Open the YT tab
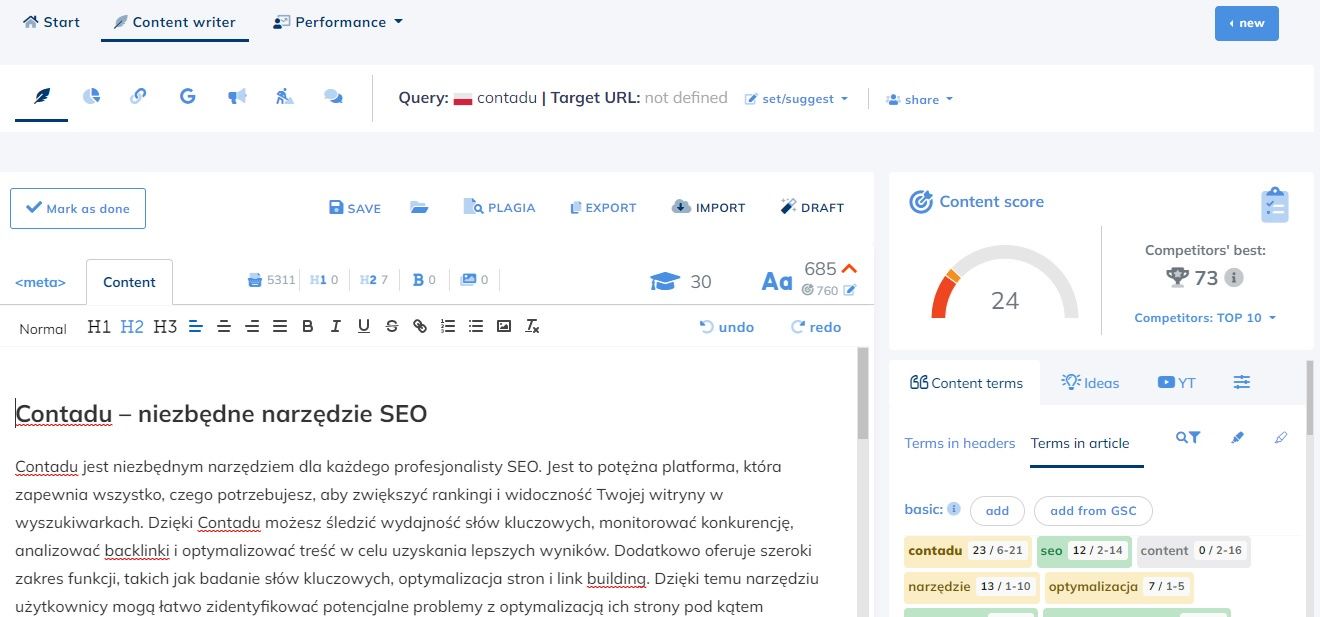Viewport: 1320px width, 617px height. (1177, 383)
